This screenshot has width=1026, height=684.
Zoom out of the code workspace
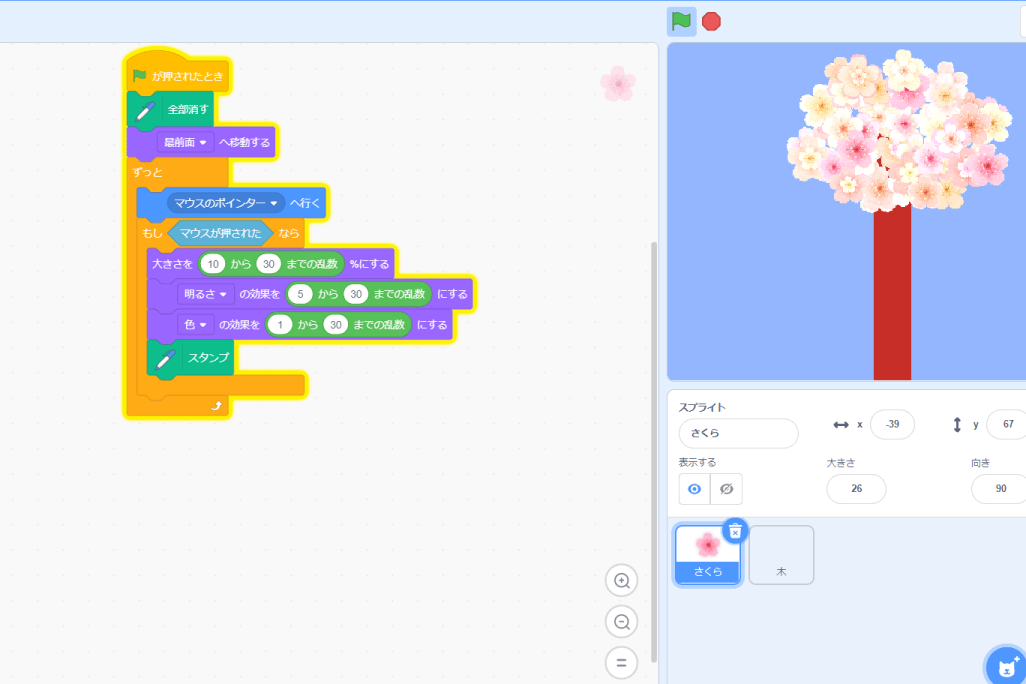tap(621, 622)
